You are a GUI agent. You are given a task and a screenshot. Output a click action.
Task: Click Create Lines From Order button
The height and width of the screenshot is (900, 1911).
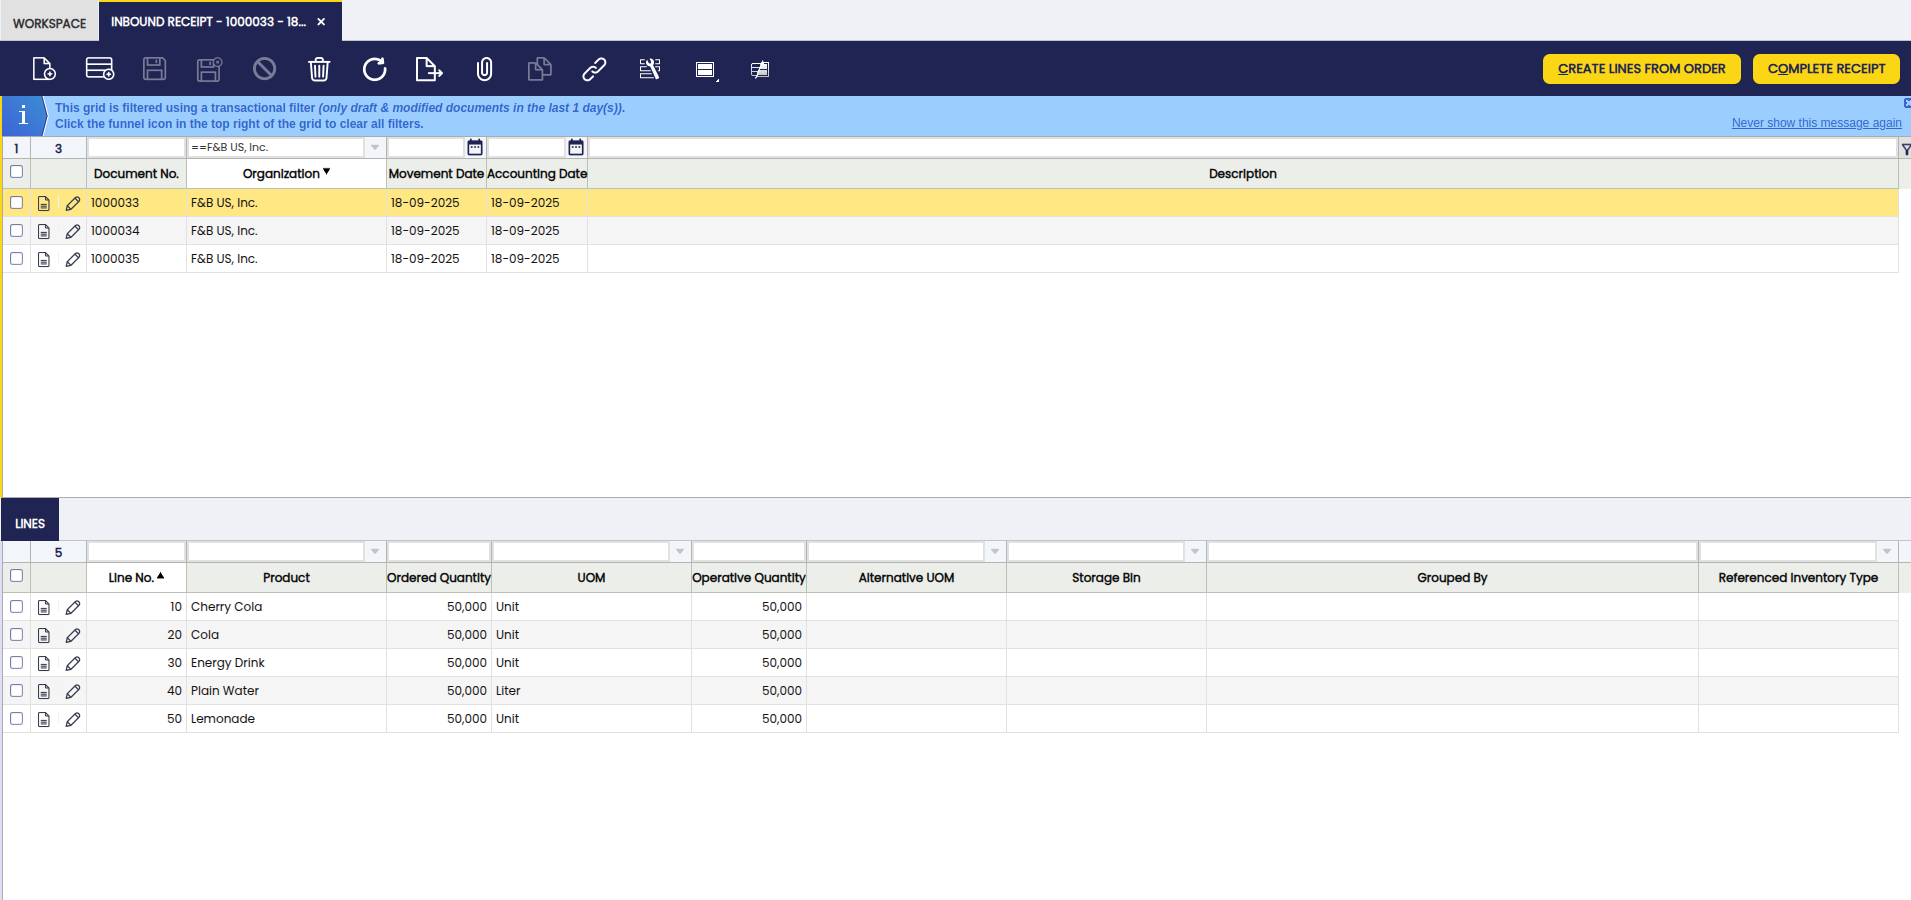point(1641,69)
